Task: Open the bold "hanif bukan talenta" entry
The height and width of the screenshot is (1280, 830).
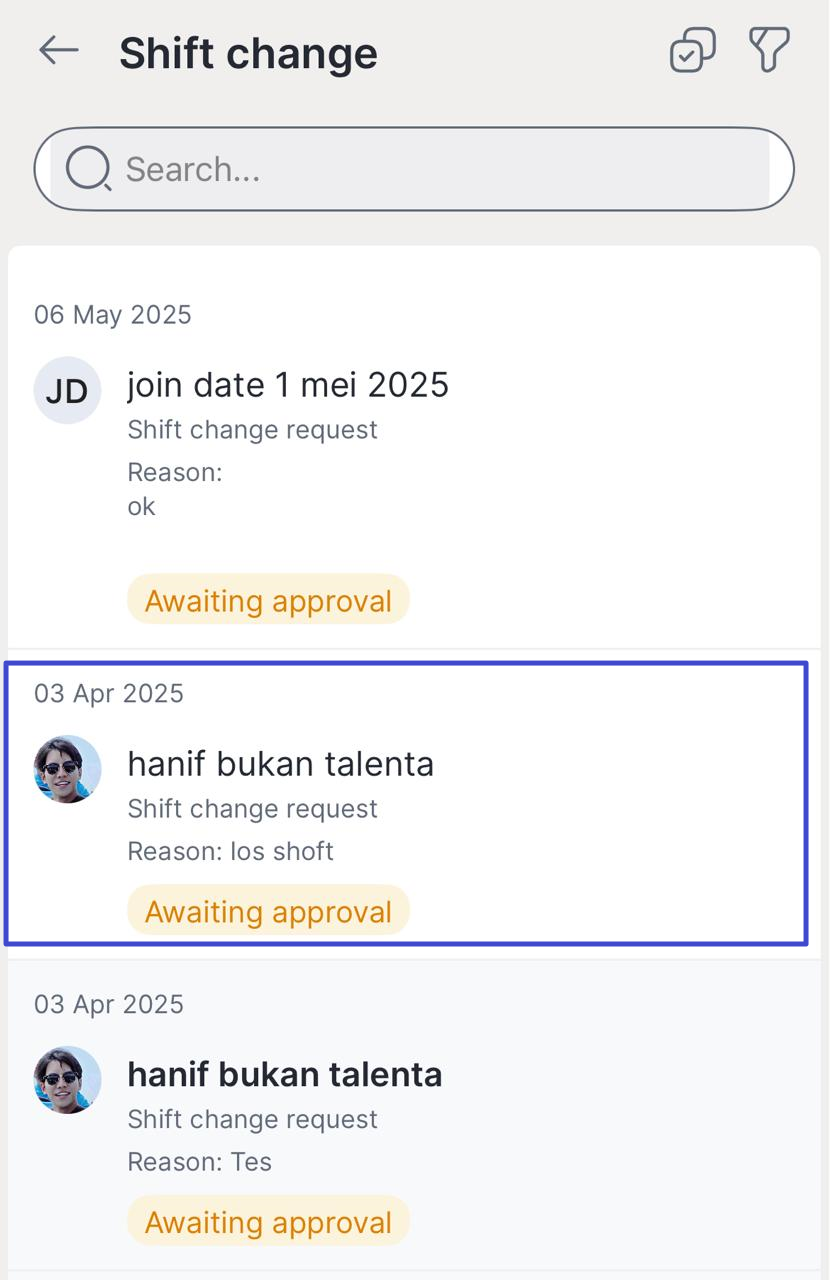Action: 284,1074
